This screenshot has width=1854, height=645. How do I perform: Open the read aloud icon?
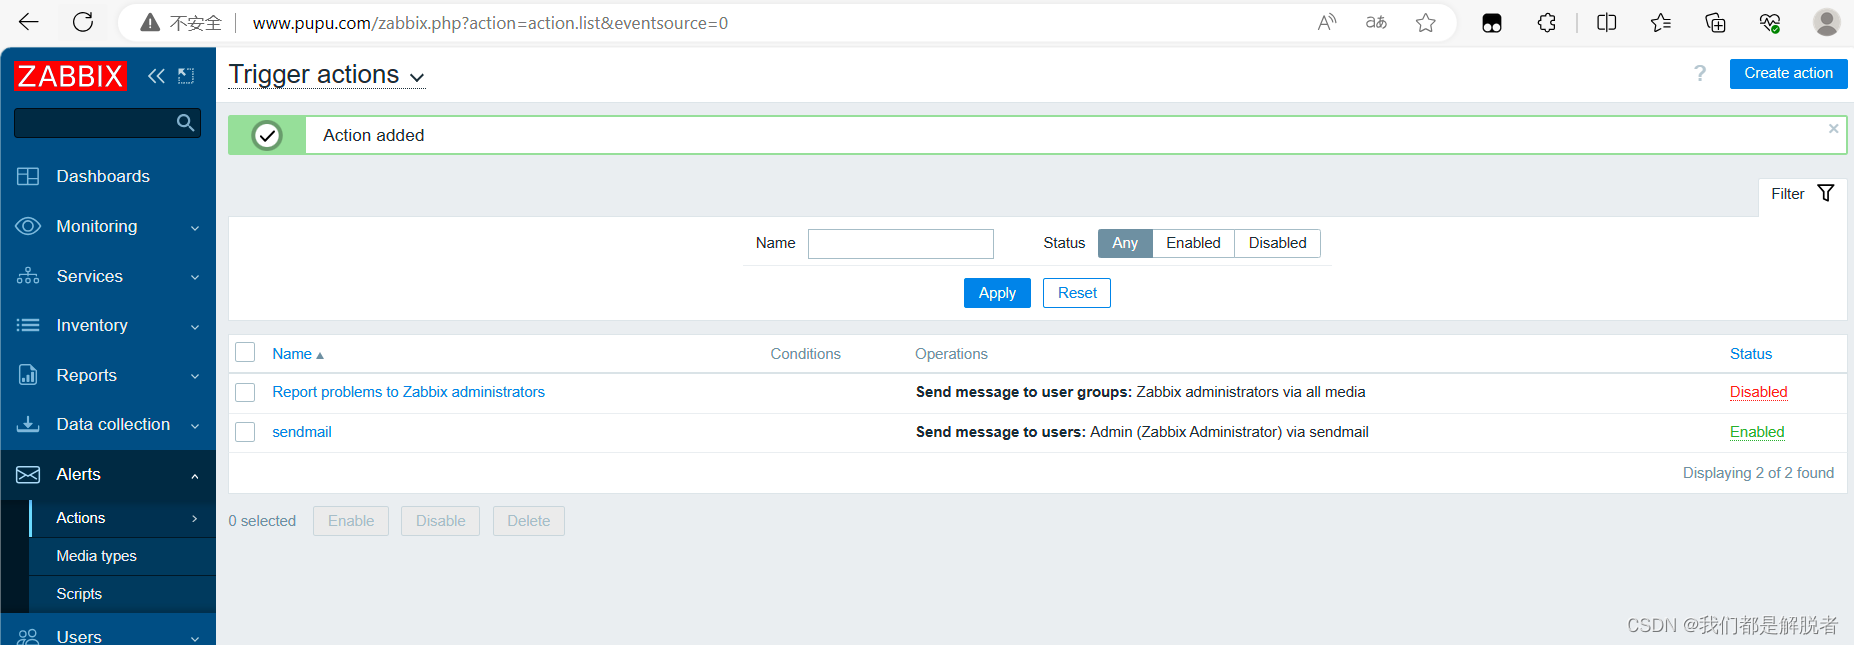pyautogui.click(x=1327, y=23)
